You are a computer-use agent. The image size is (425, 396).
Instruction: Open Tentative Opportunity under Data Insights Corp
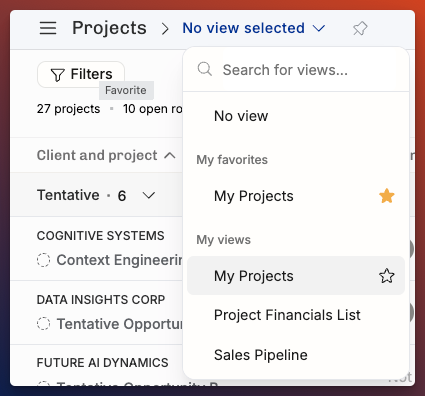(120, 324)
